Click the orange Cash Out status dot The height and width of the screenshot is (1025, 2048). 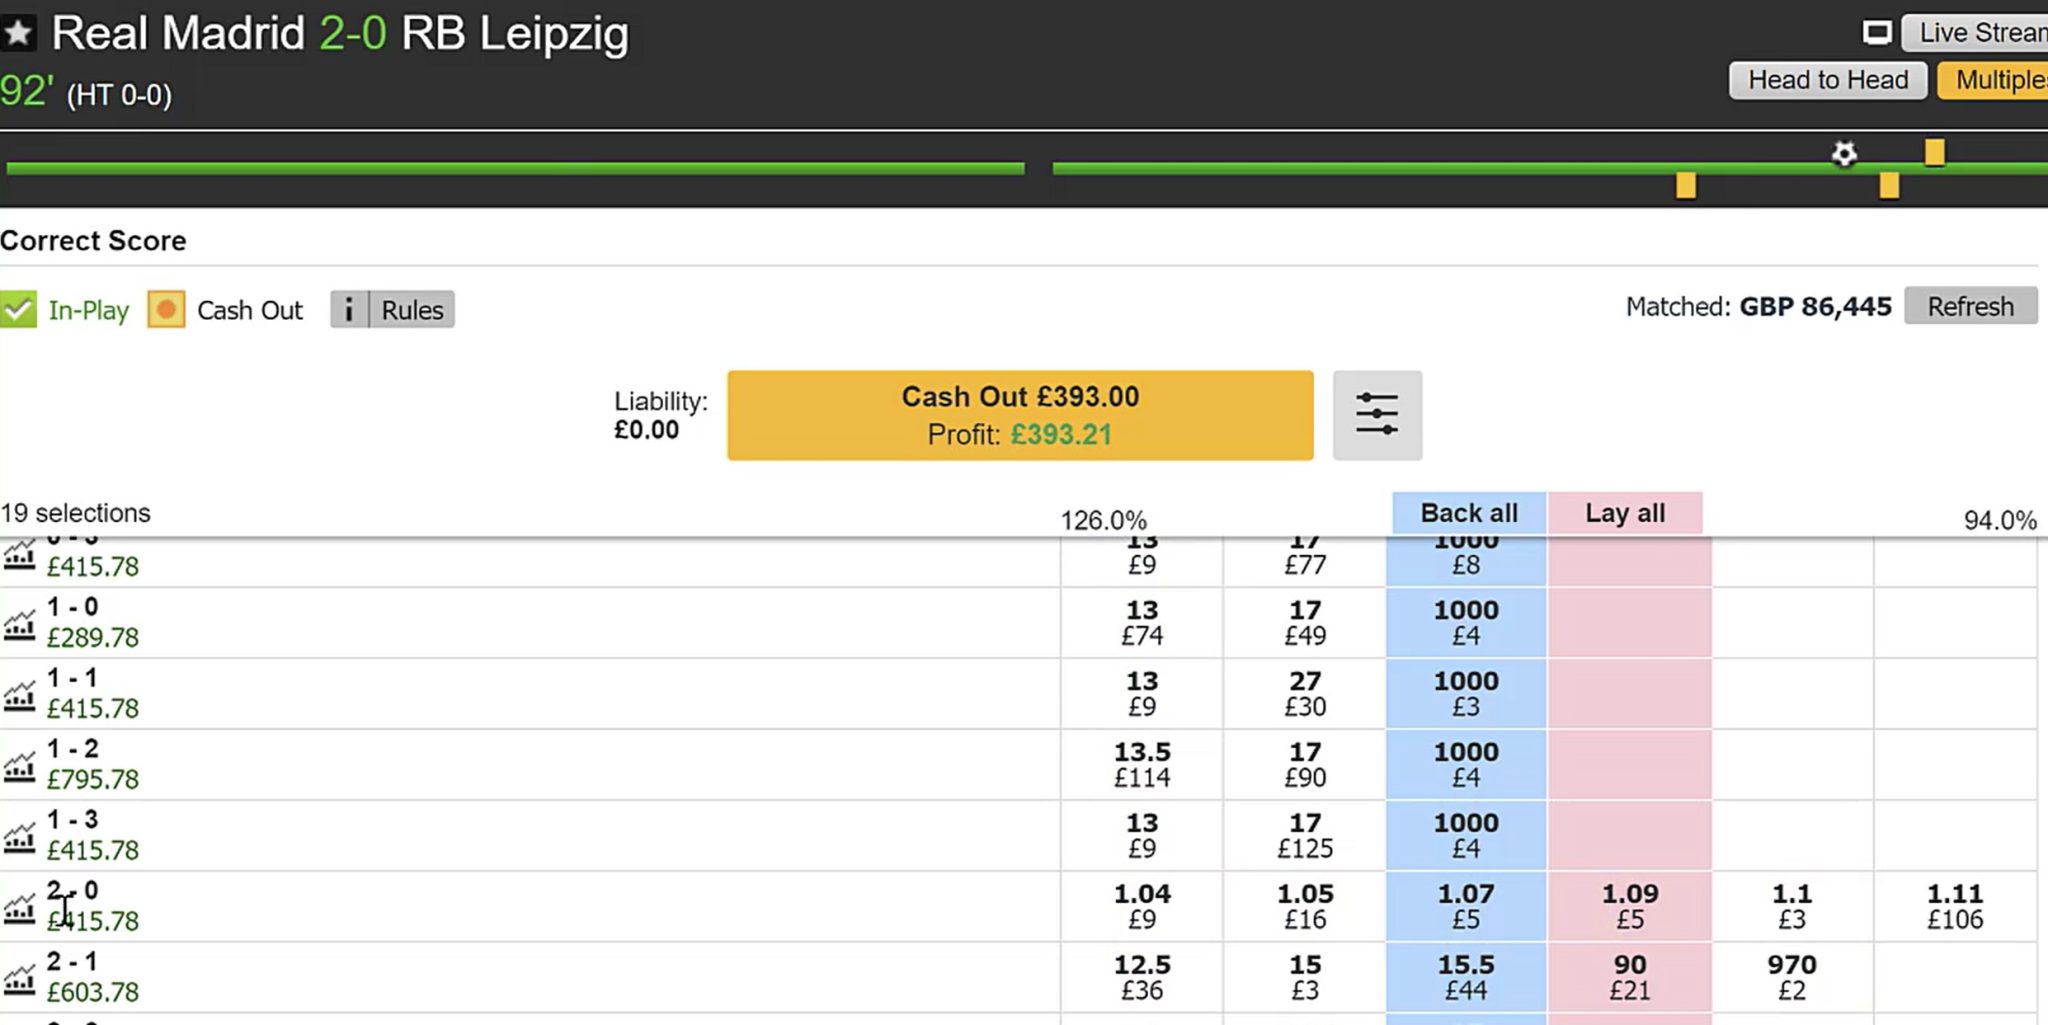[x=166, y=310]
